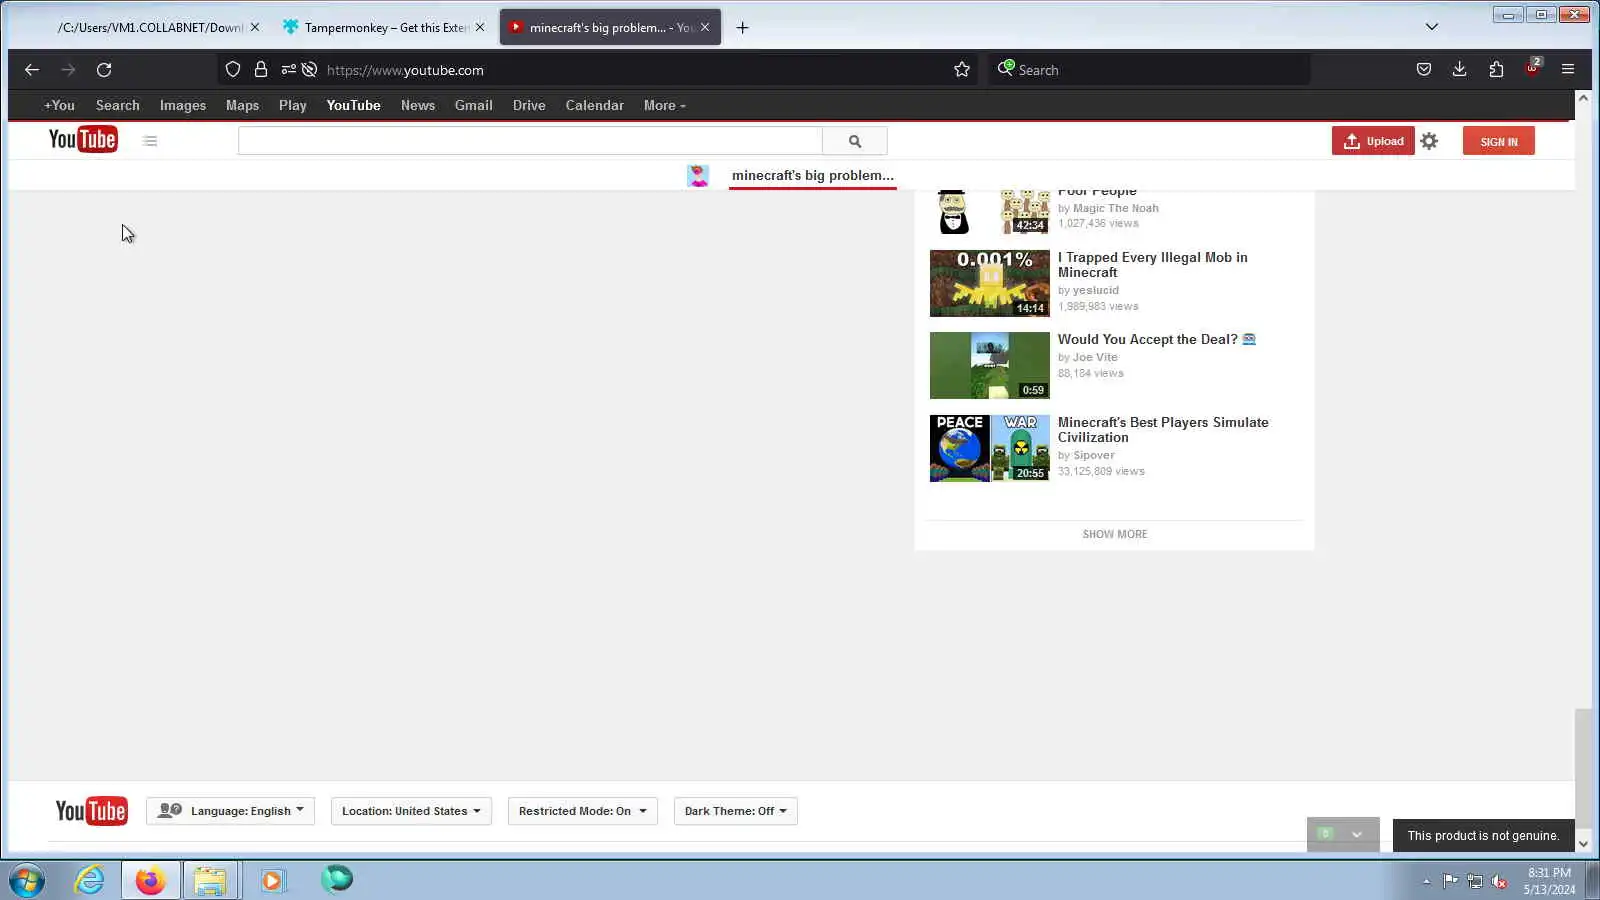Open Windows Explorer from the taskbar
The image size is (1600, 900).
pyautogui.click(x=210, y=881)
